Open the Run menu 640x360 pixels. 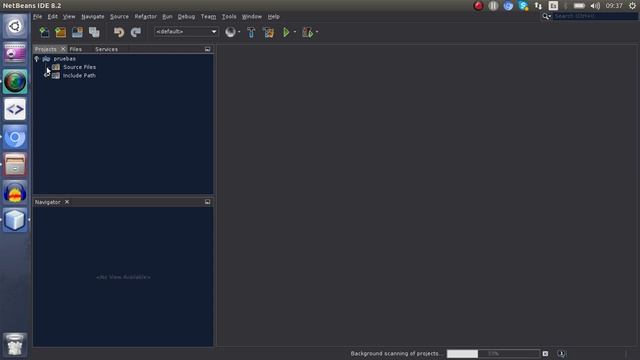167,17
